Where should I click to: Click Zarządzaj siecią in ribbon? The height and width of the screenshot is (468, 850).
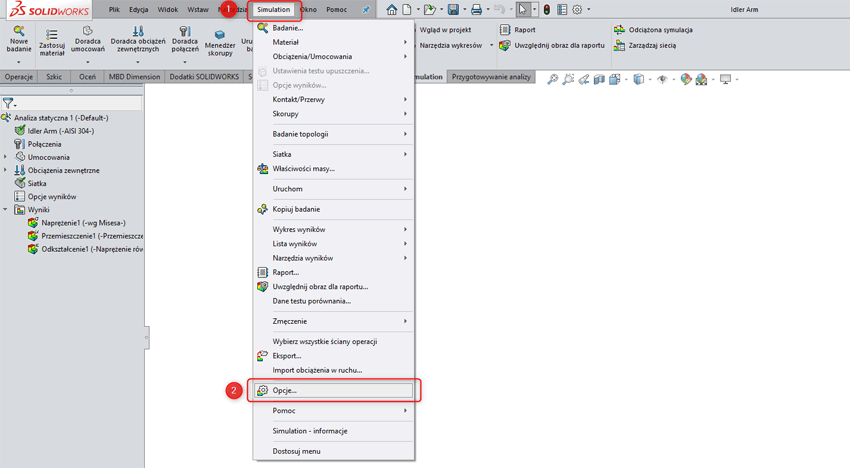click(645, 46)
